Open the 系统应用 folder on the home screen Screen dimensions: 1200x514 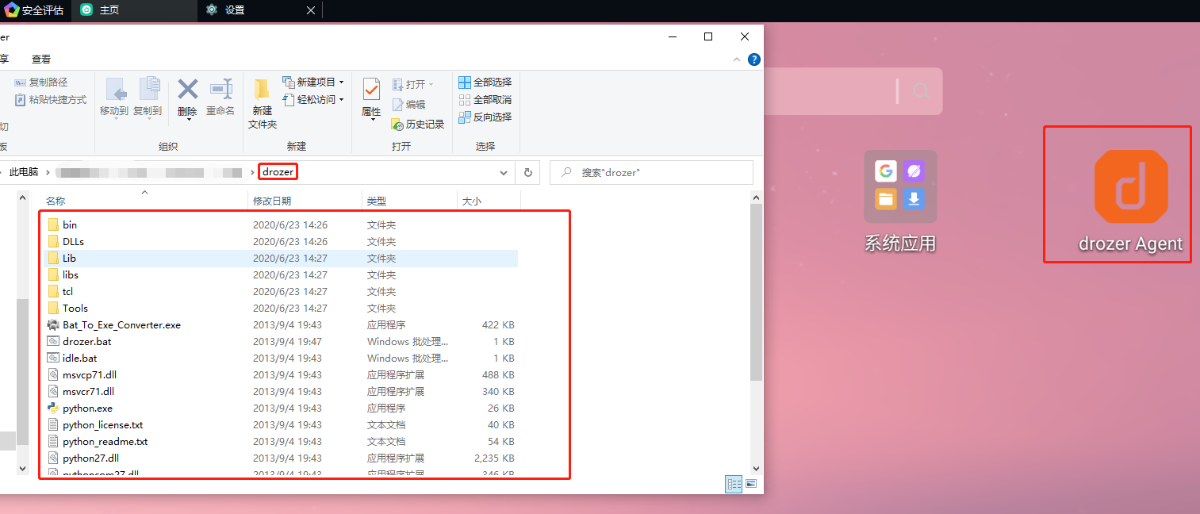[x=900, y=186]
